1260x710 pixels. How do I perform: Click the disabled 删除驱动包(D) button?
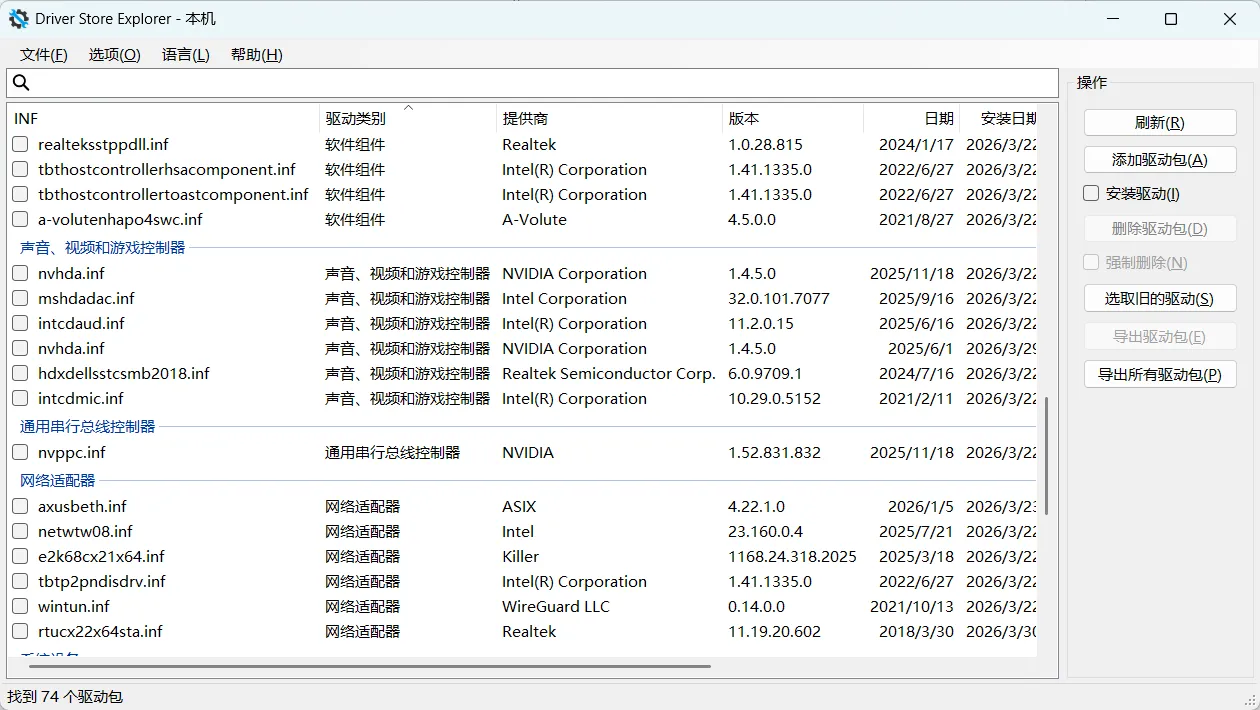[x=1160, y=229]
